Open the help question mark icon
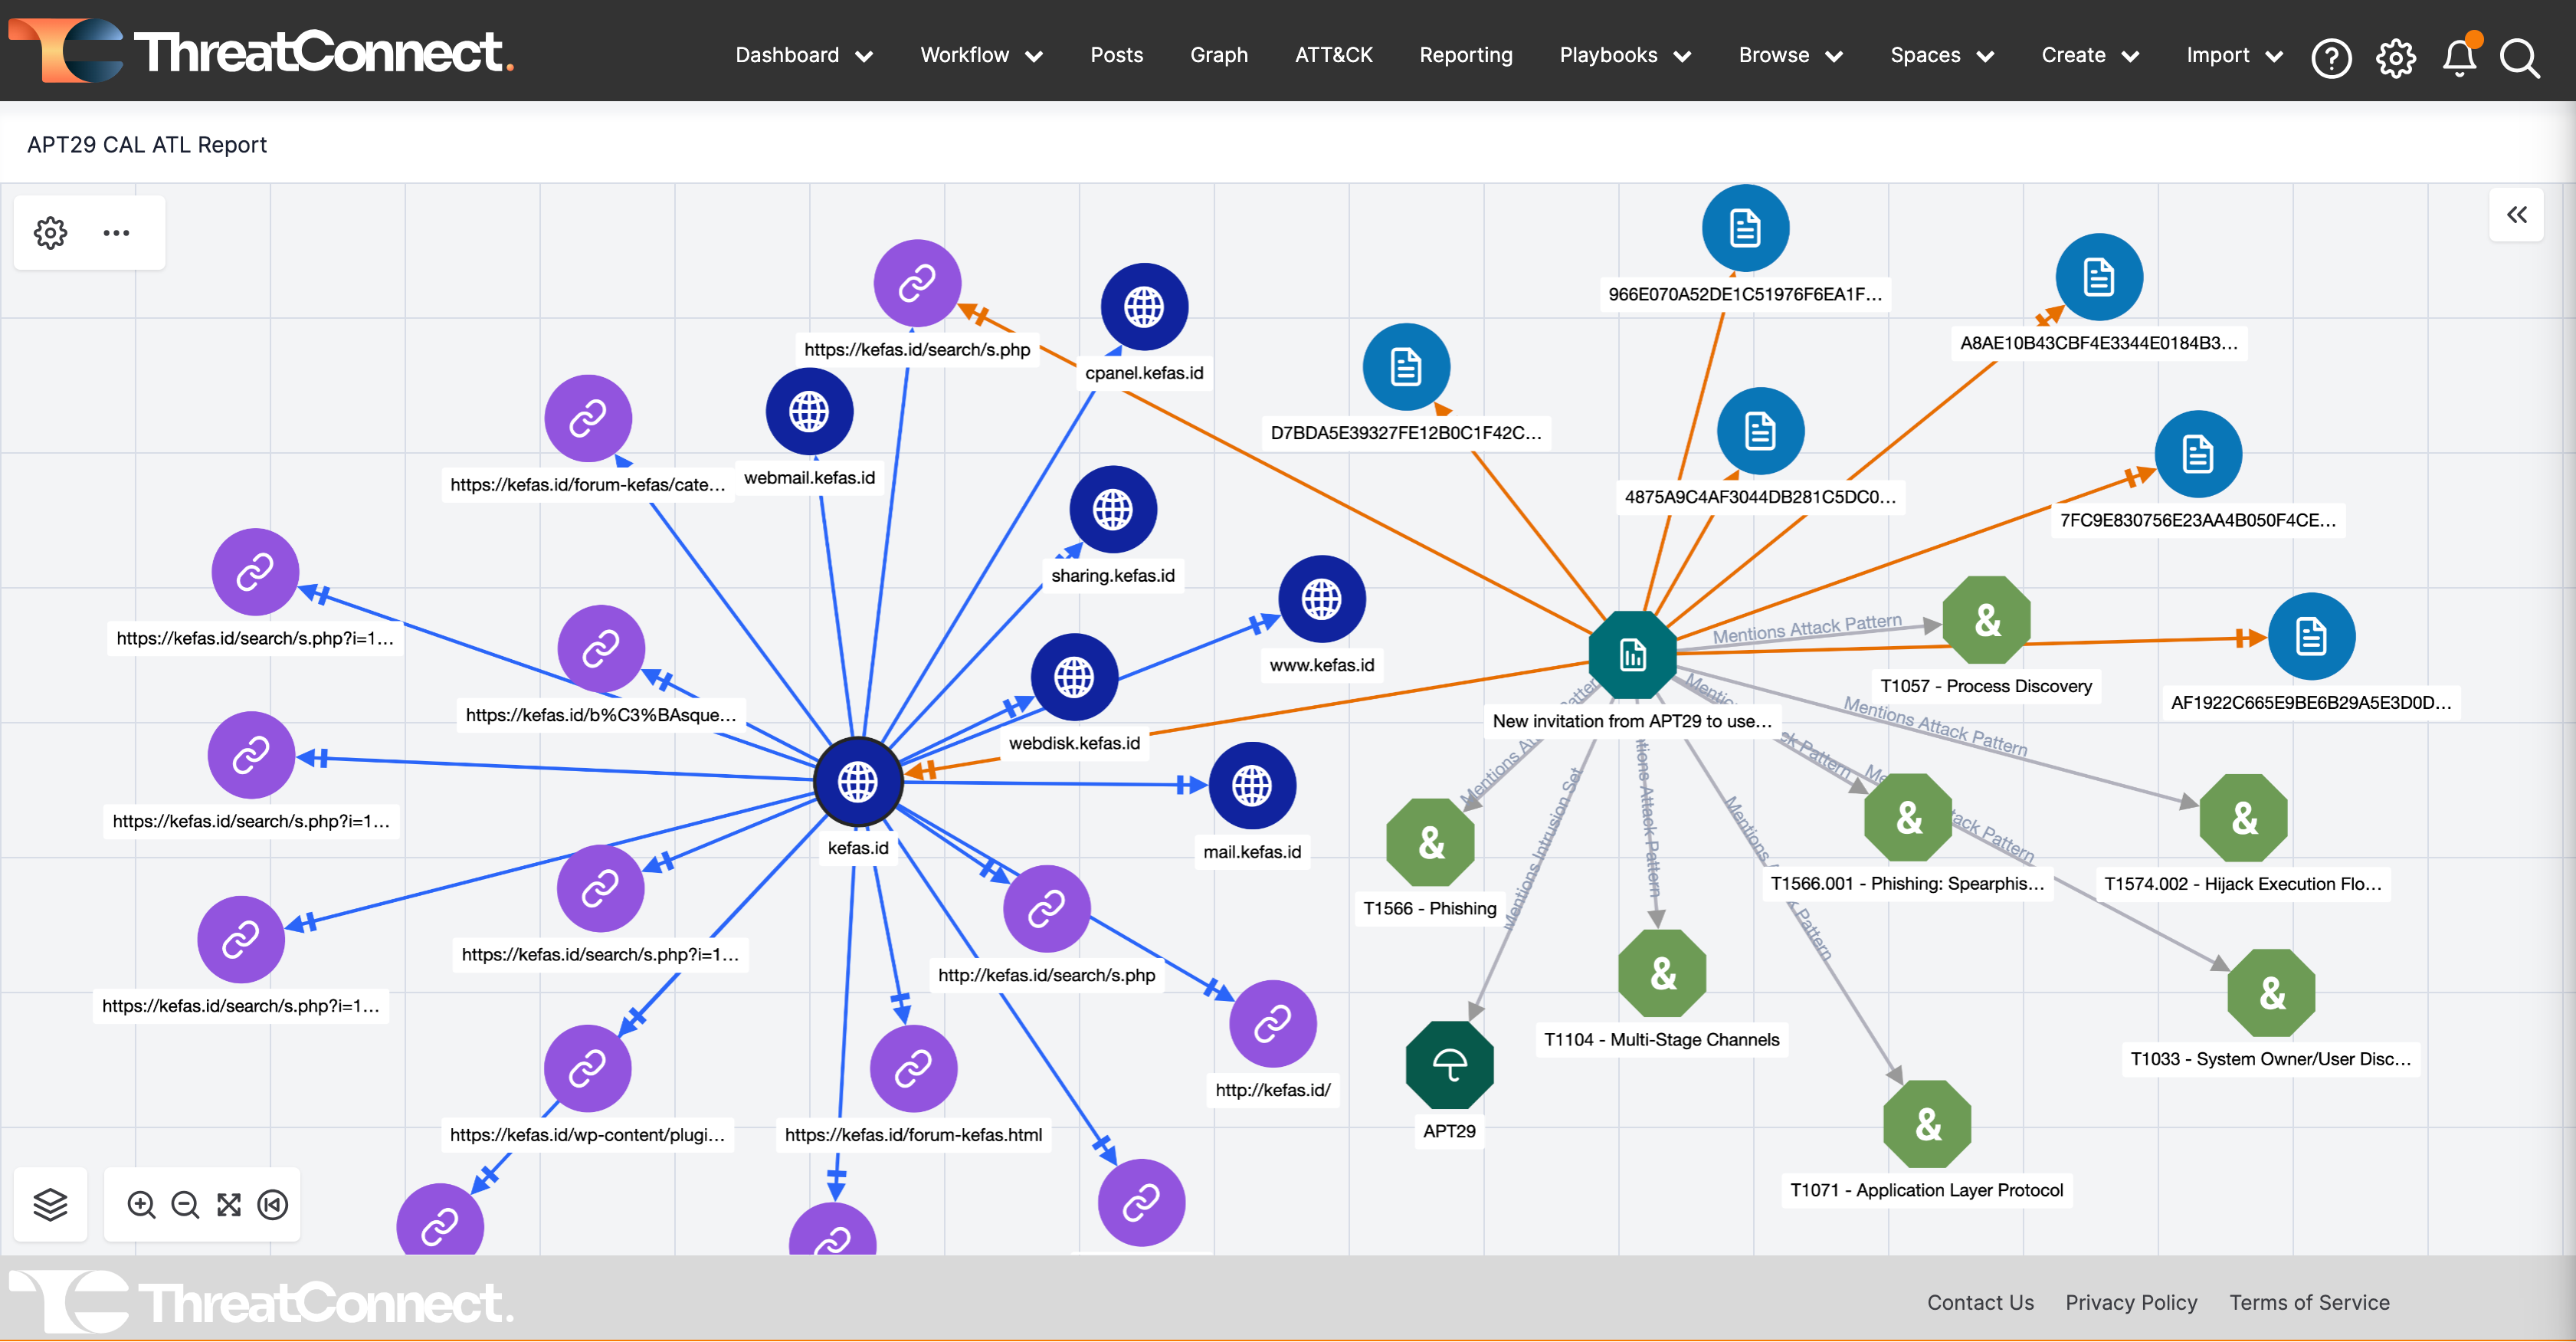The width and height of the screenshot is (2576, 1342). click(x=2332, y=58)
